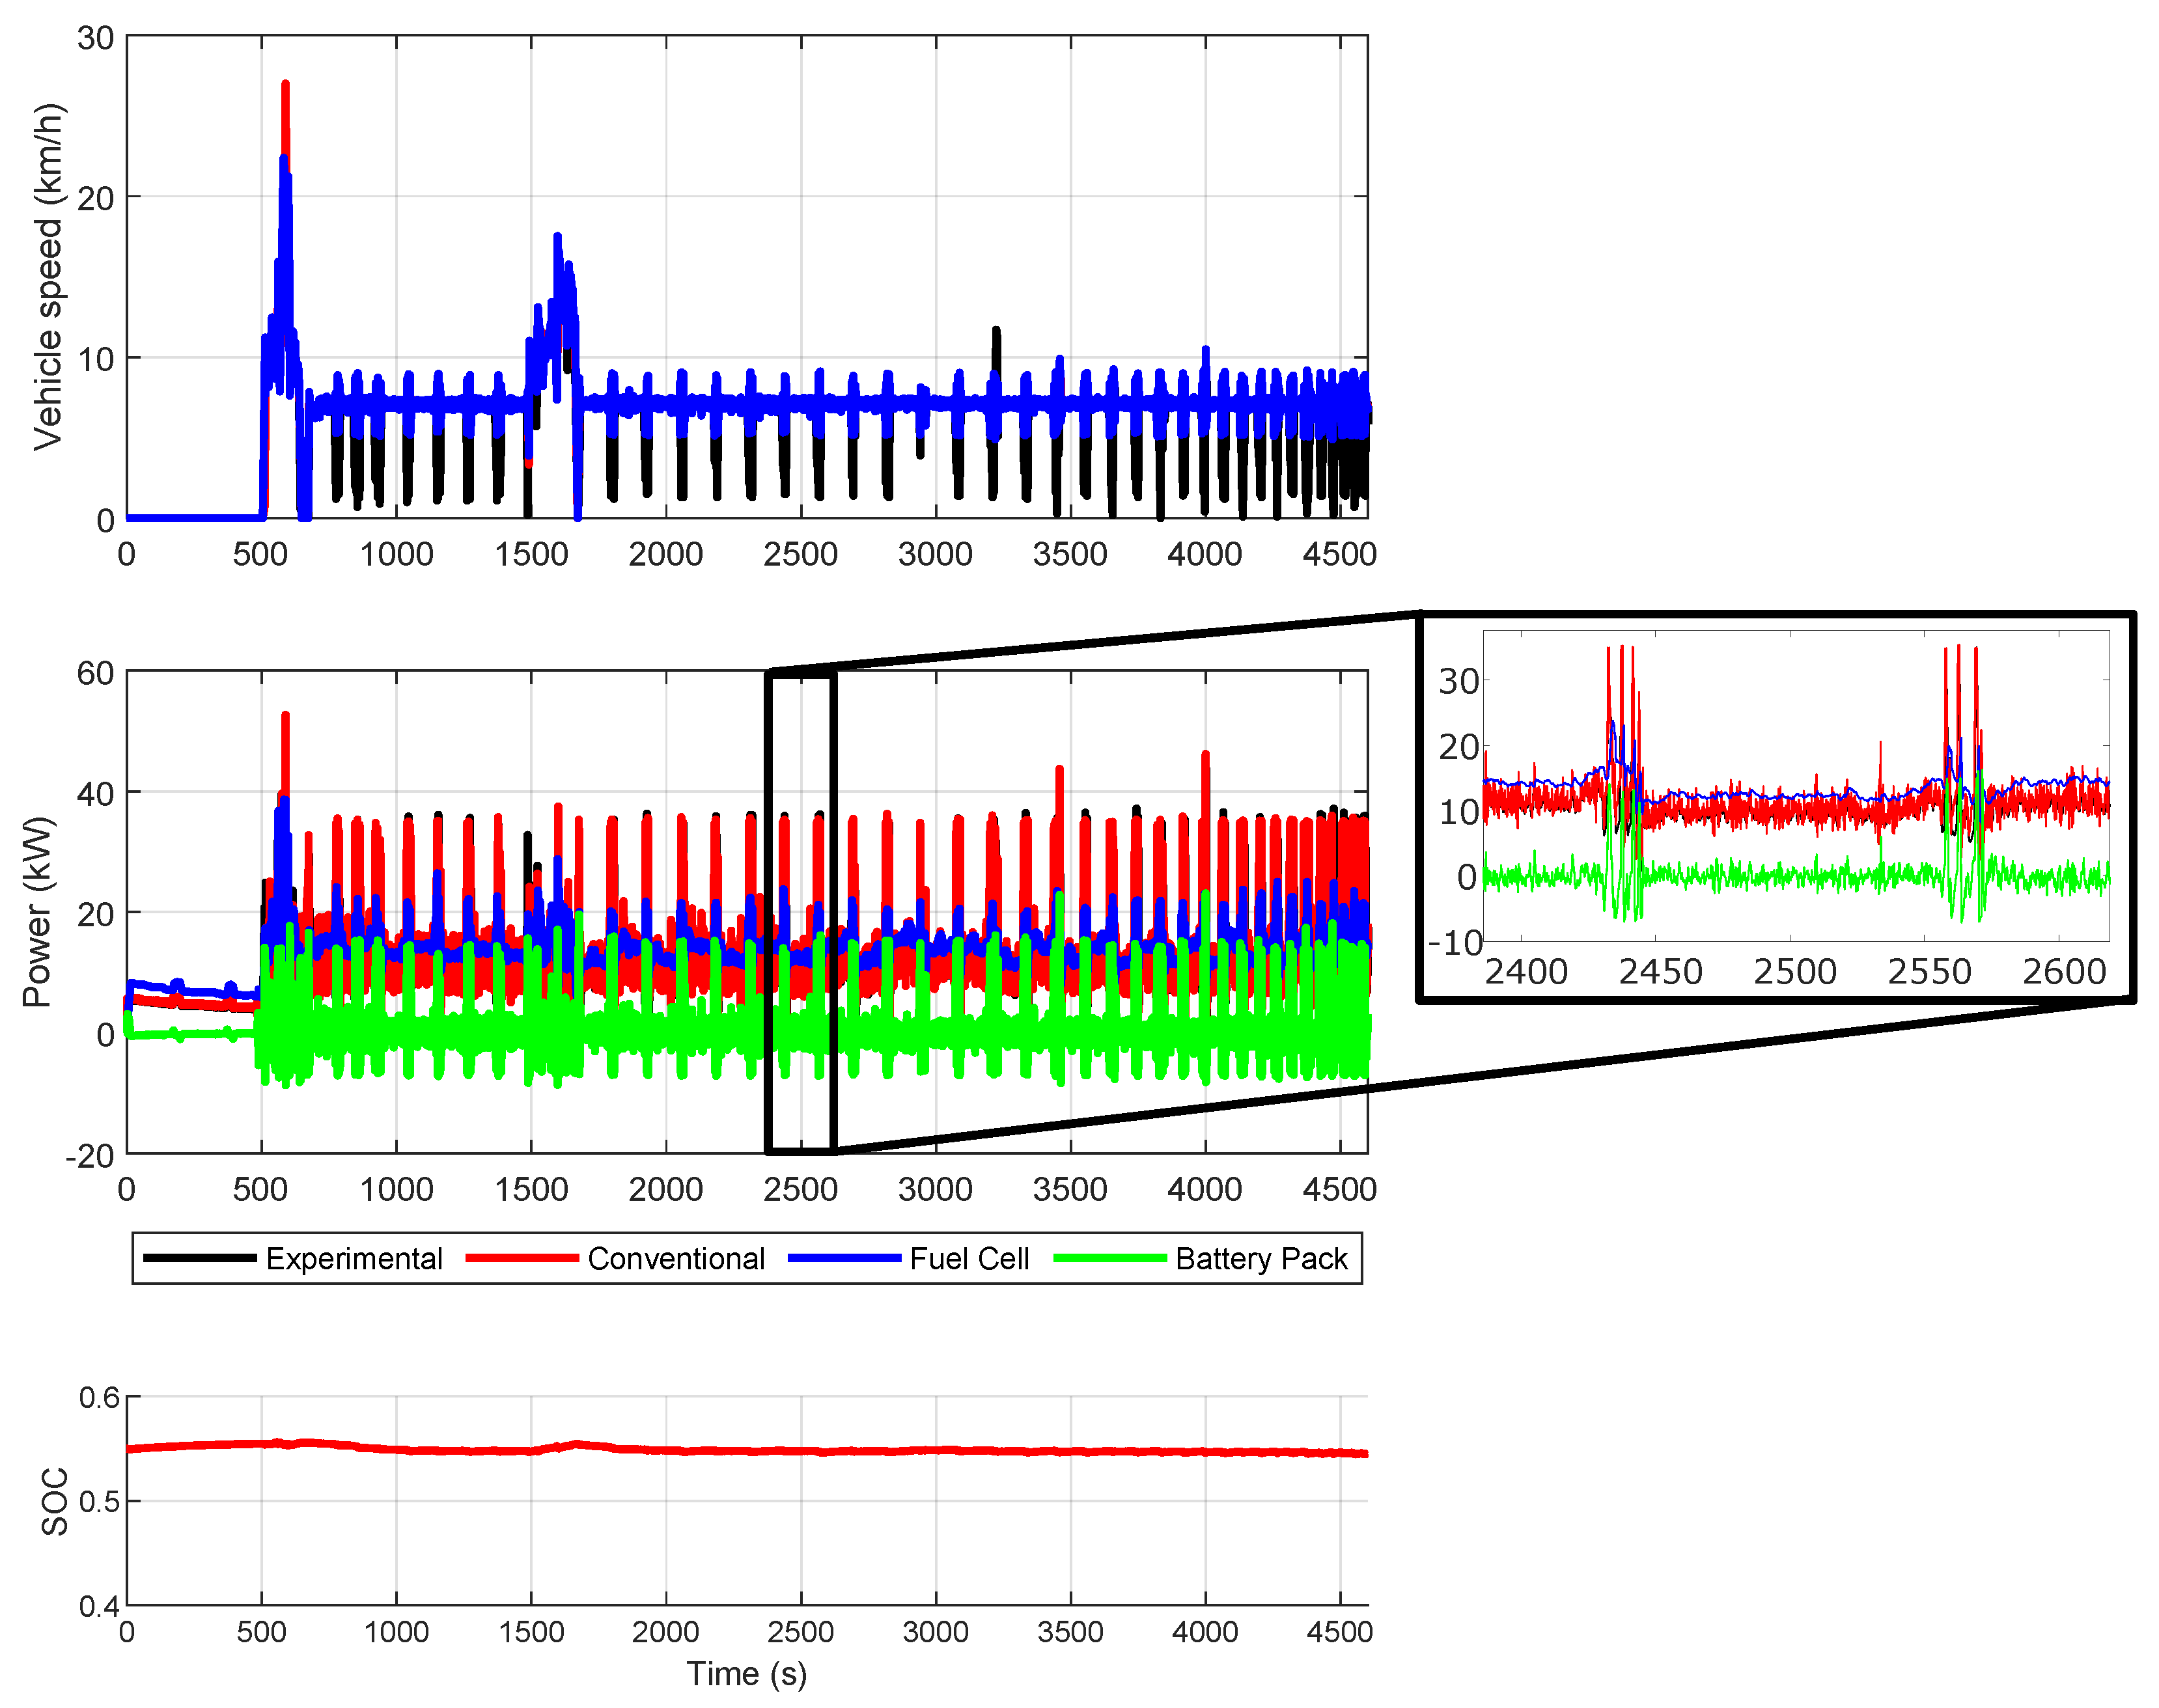Select the Conventional legend label text
Image resolution: width=2159 pixels, height=1708 pixels.
[x=676, y=1258]
